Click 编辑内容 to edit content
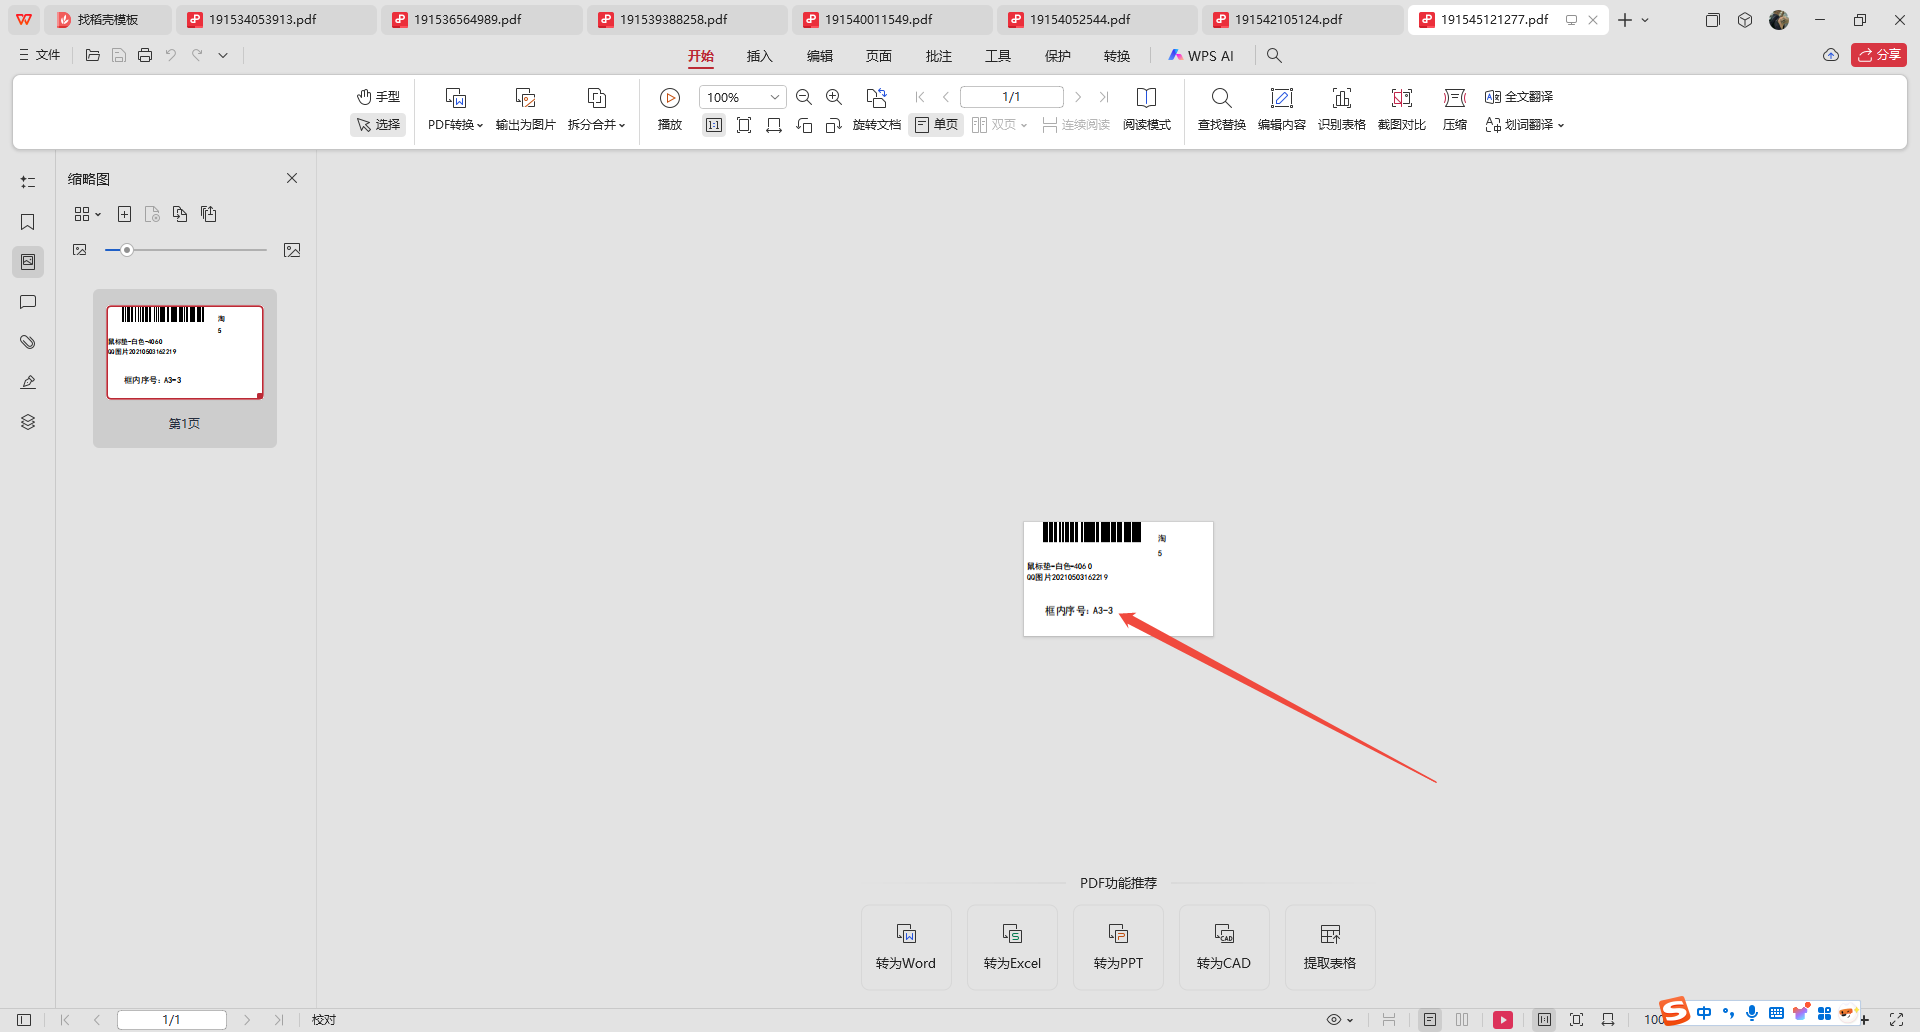Viewport: 1920px width, 1032px height. 1281,110
